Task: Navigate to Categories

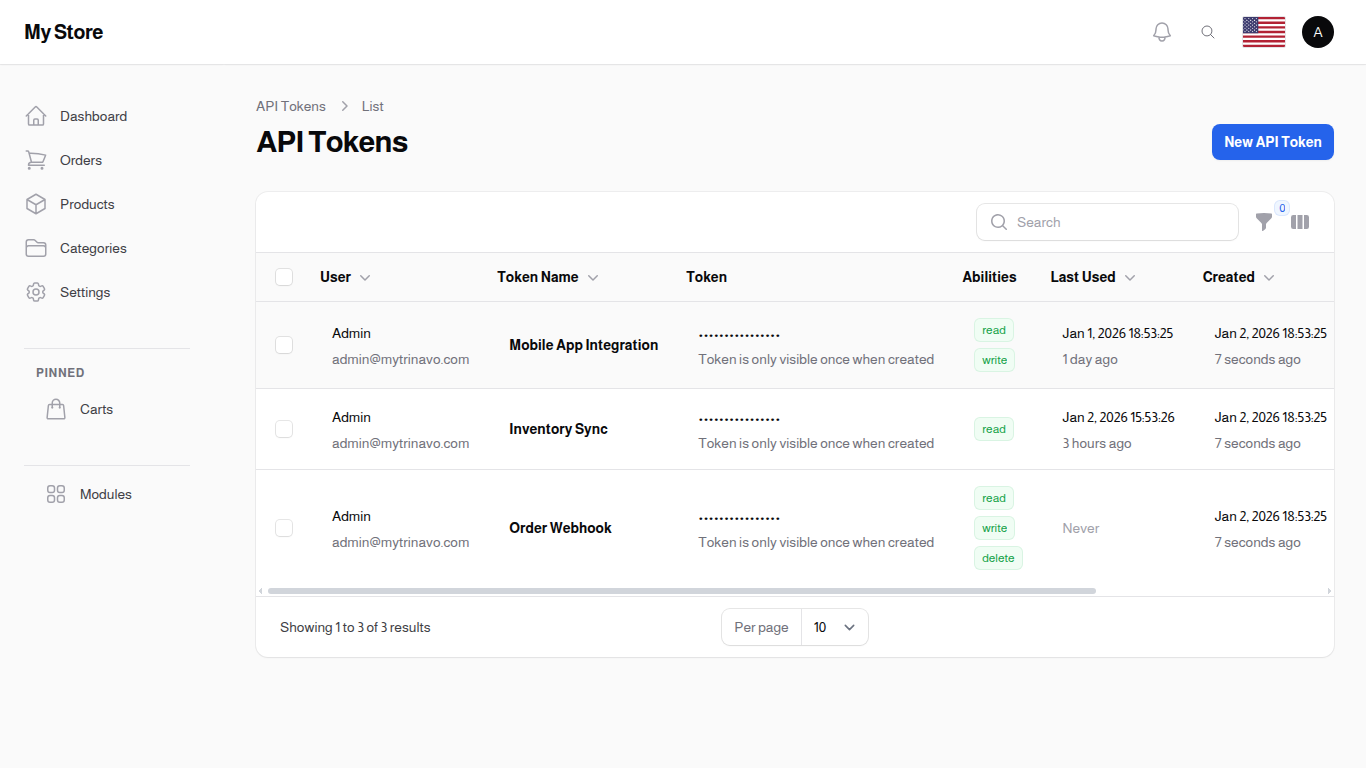Action: point(93,248)
